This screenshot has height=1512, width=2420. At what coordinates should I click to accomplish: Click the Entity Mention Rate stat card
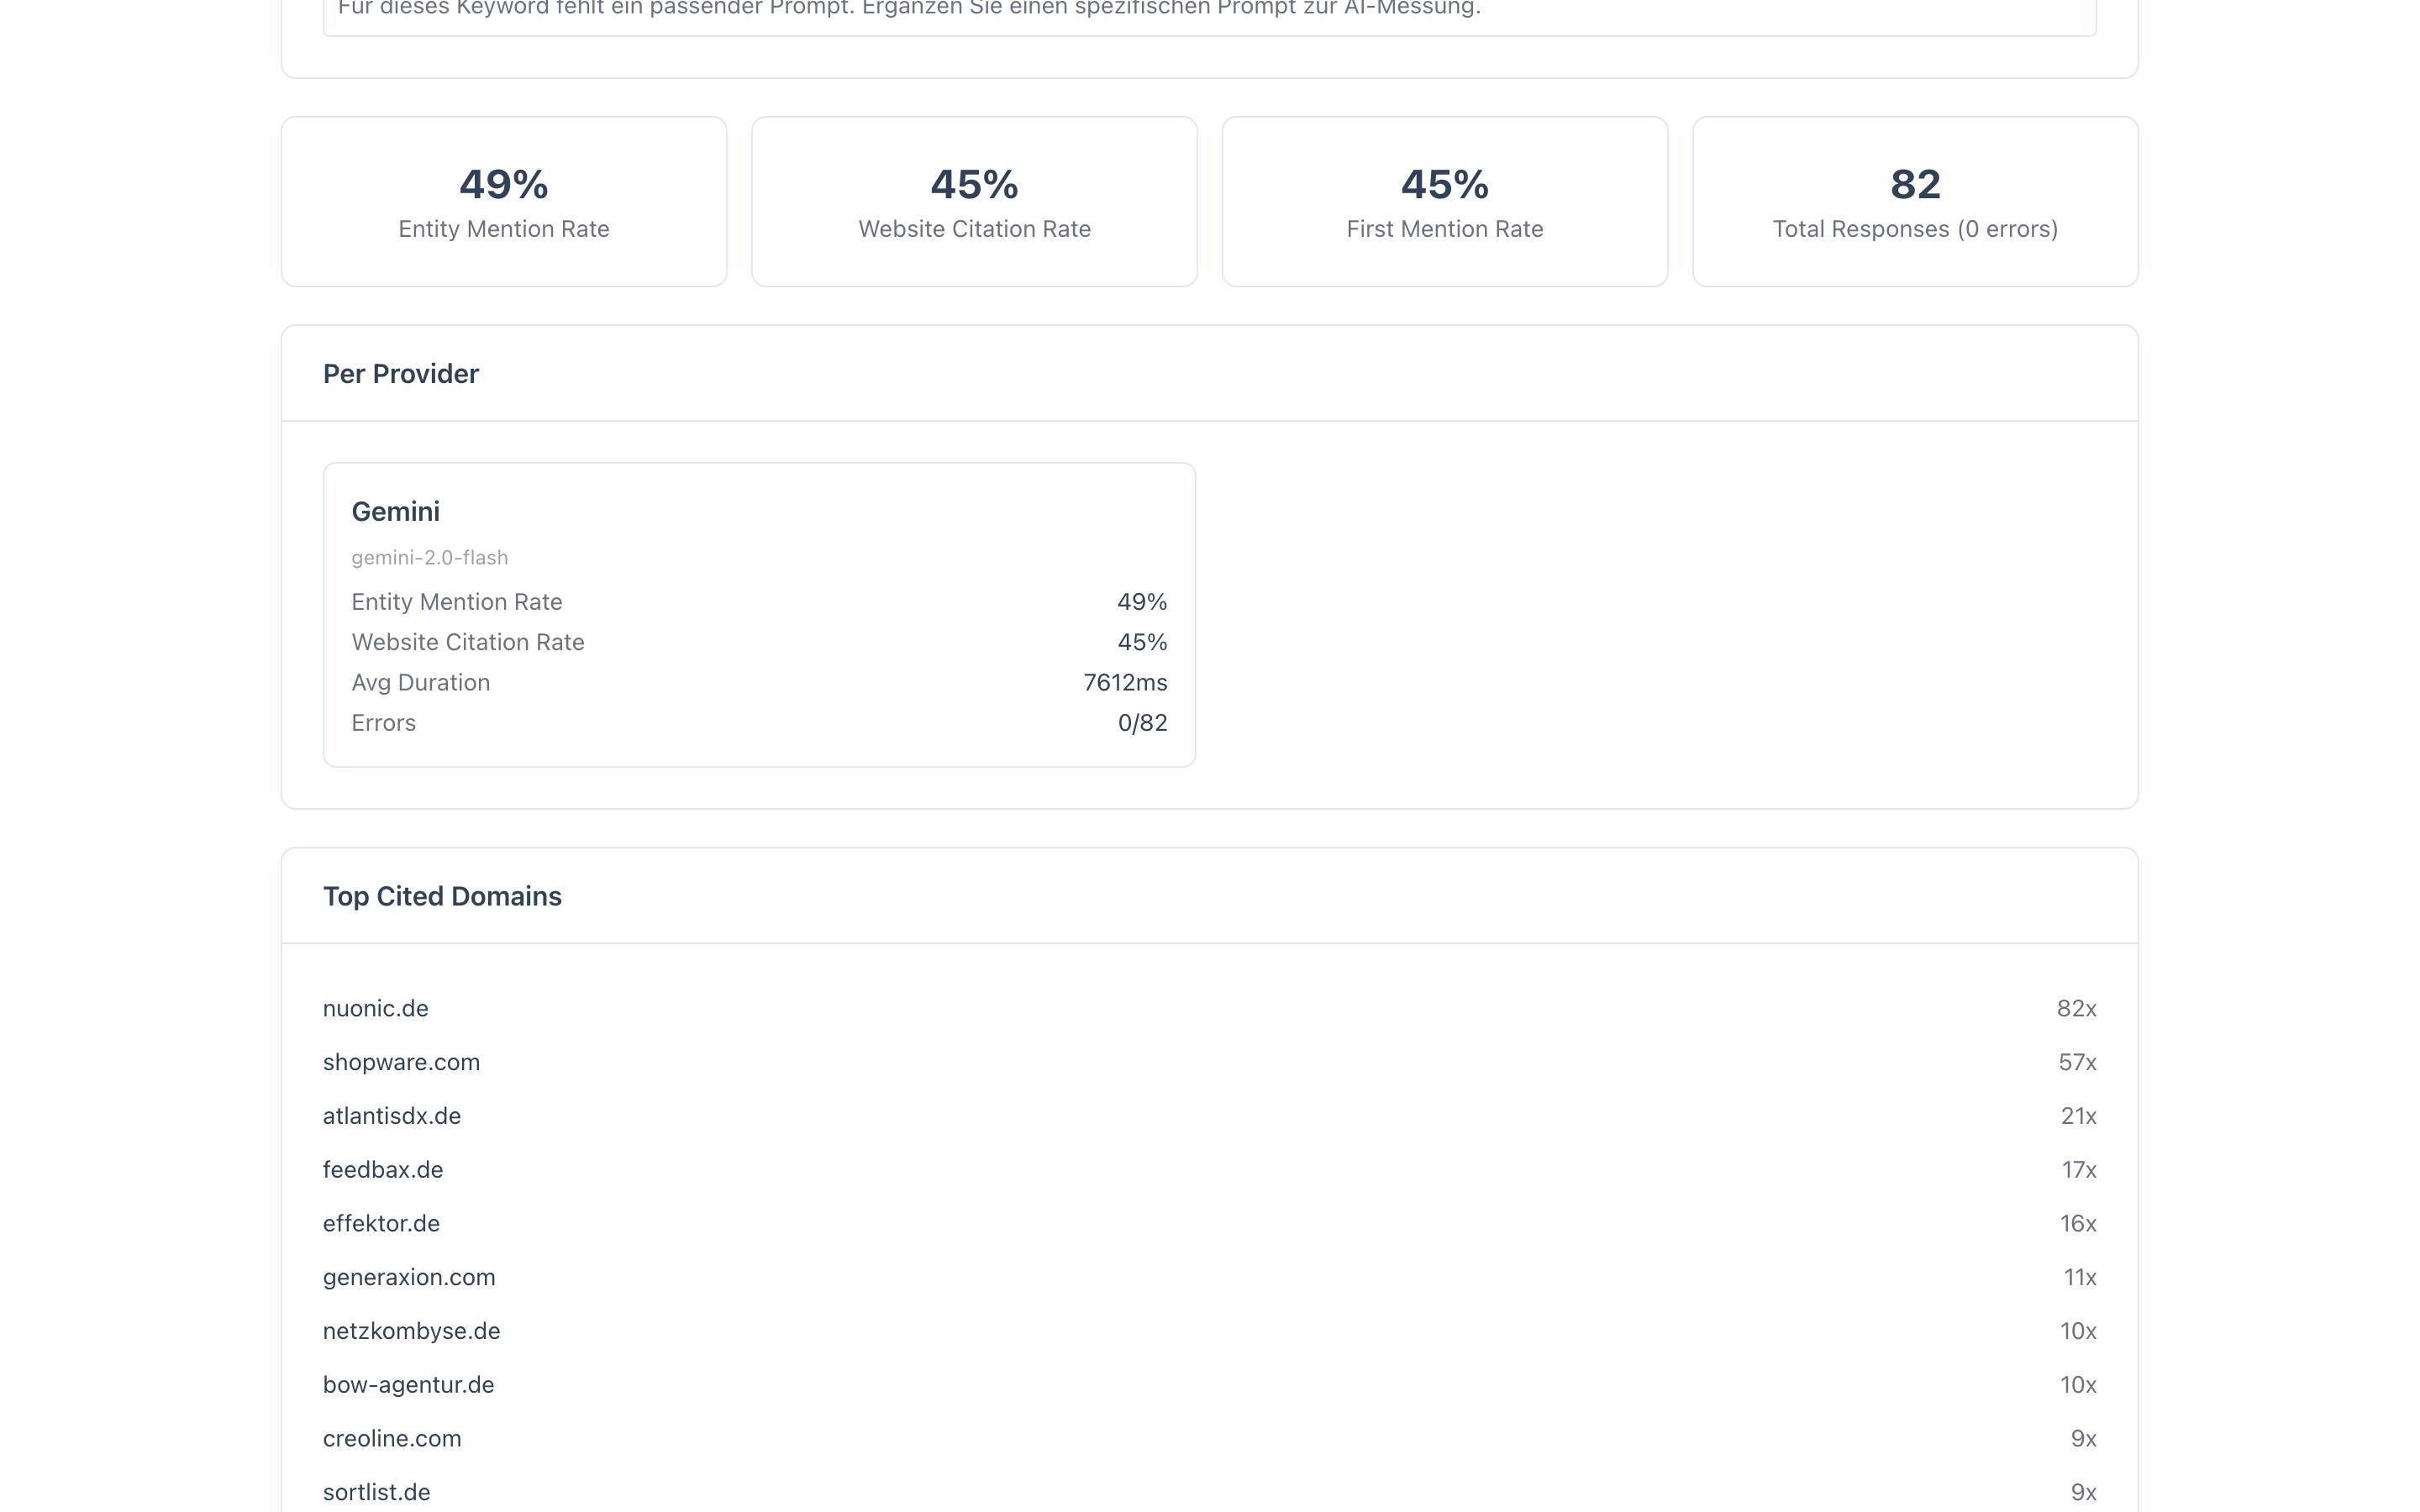(503, 201)
